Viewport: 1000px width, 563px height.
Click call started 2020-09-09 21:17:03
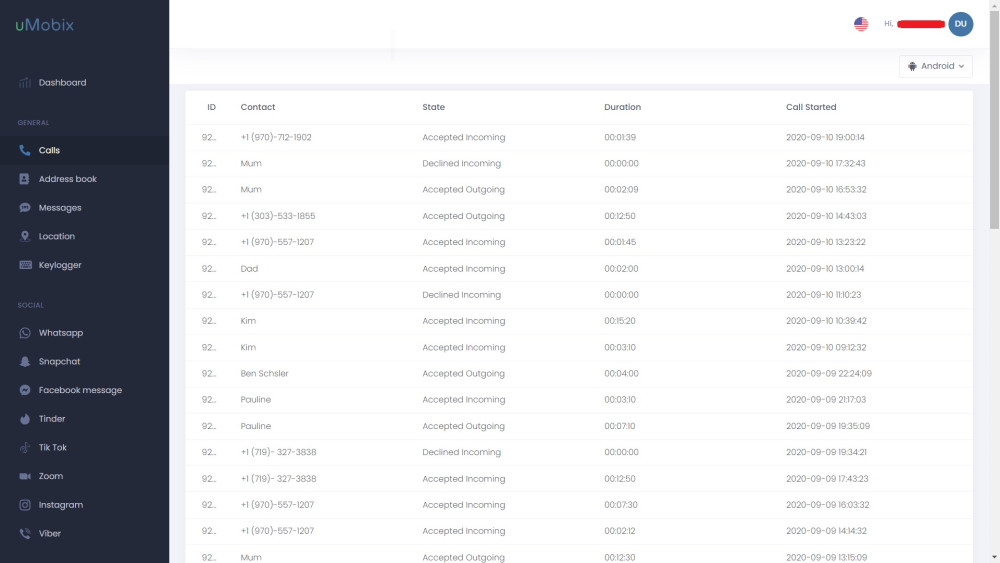point(826,399)
